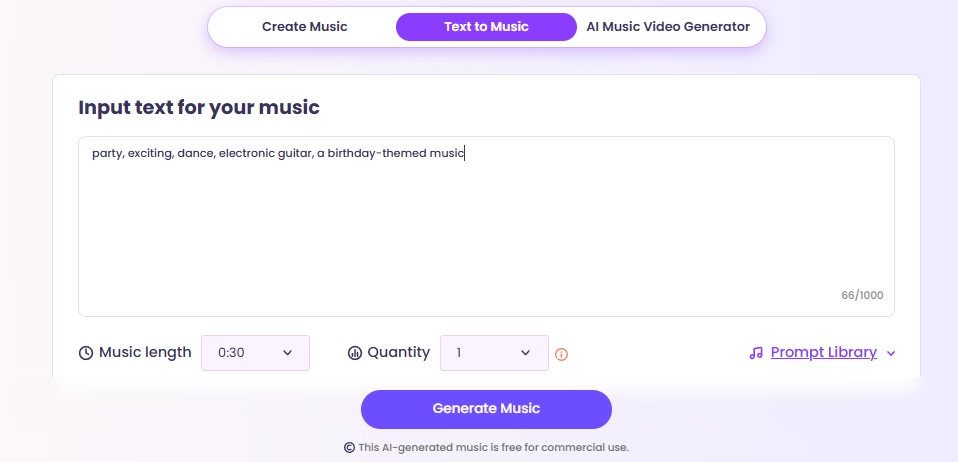Viewport: 958px width, 462px height.
Task: Open the Prompt Library link
Action: point(823,353)
